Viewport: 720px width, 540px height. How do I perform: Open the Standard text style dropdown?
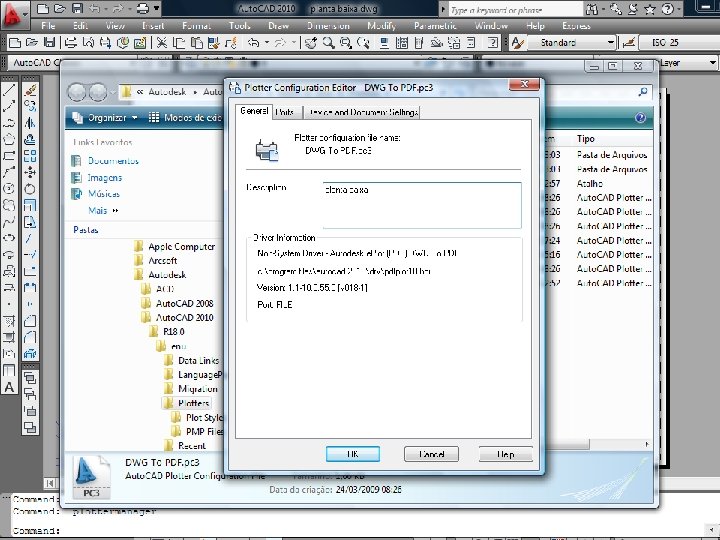610,43
